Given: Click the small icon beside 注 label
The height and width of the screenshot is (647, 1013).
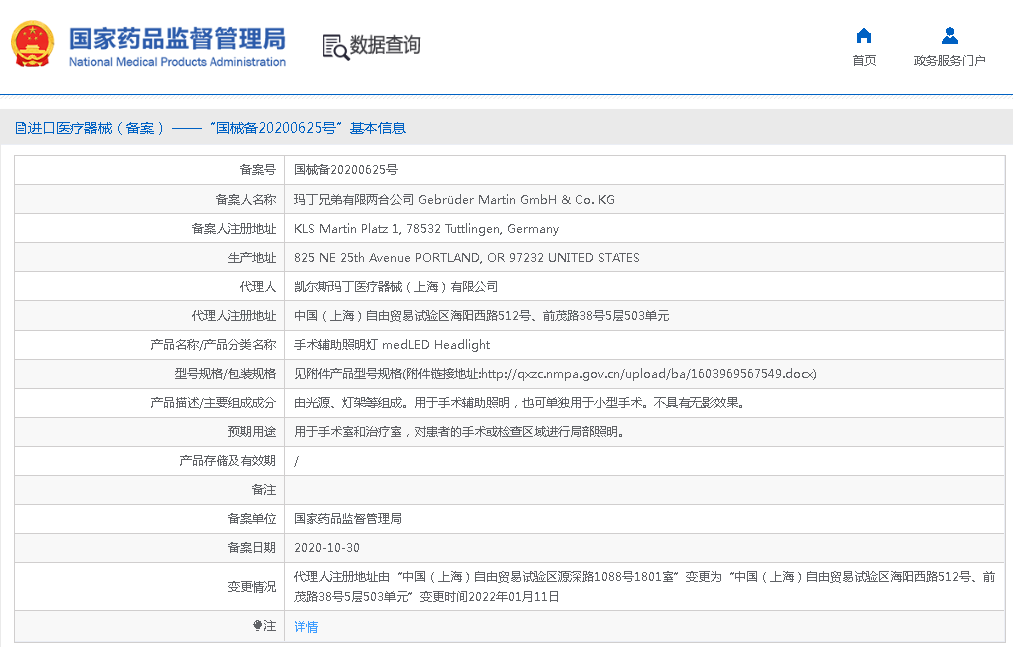Looking at the screenshot, I should pyautogui.click(x=257, y=626).
